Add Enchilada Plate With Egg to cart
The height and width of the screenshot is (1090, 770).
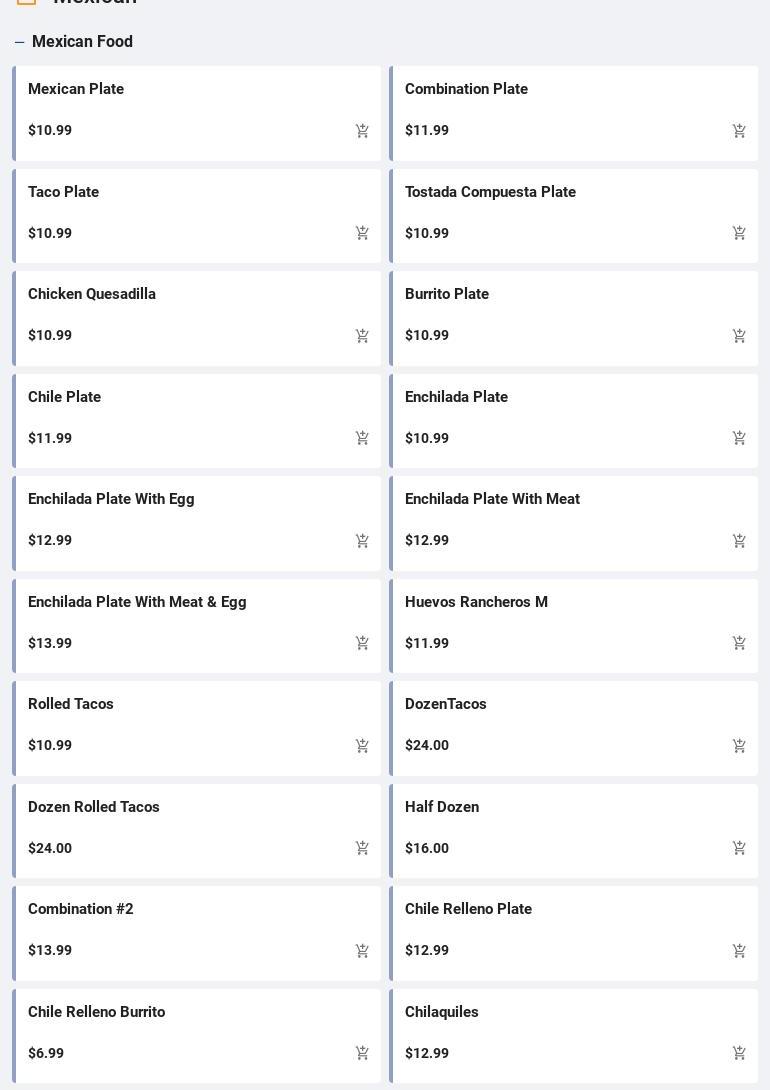362,541
